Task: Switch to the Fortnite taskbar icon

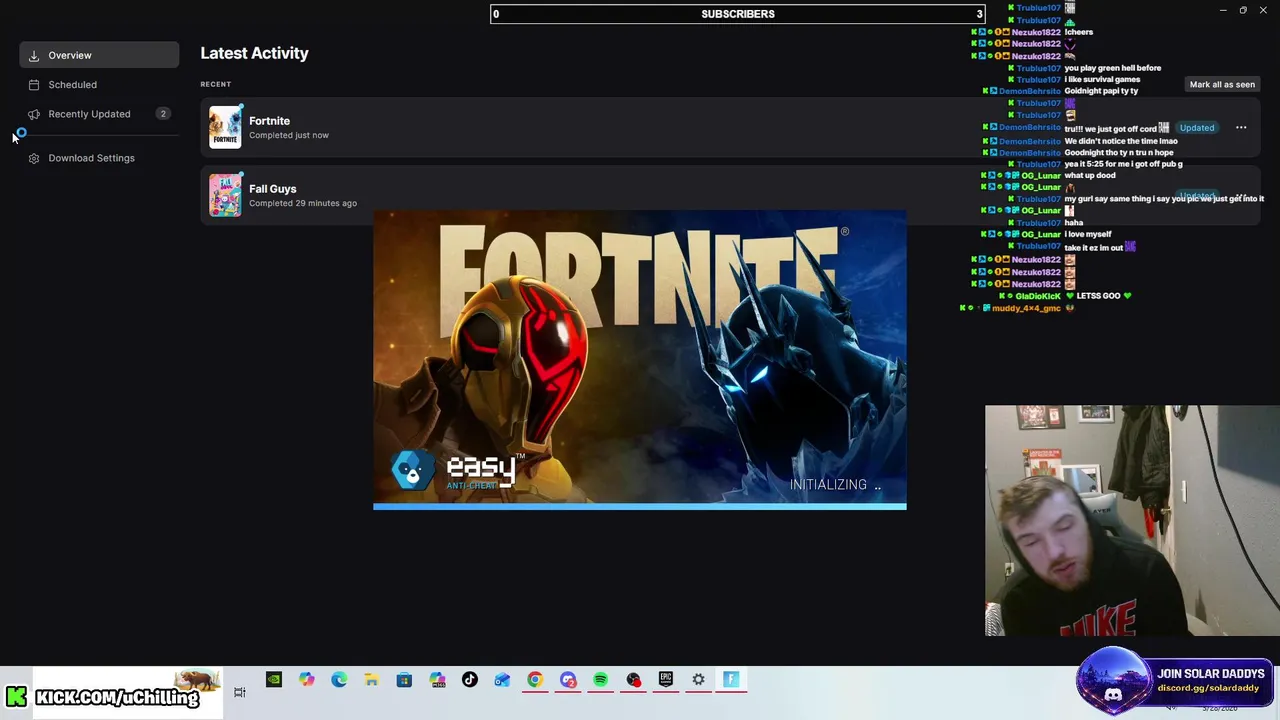Action: (x=731, y=680)
